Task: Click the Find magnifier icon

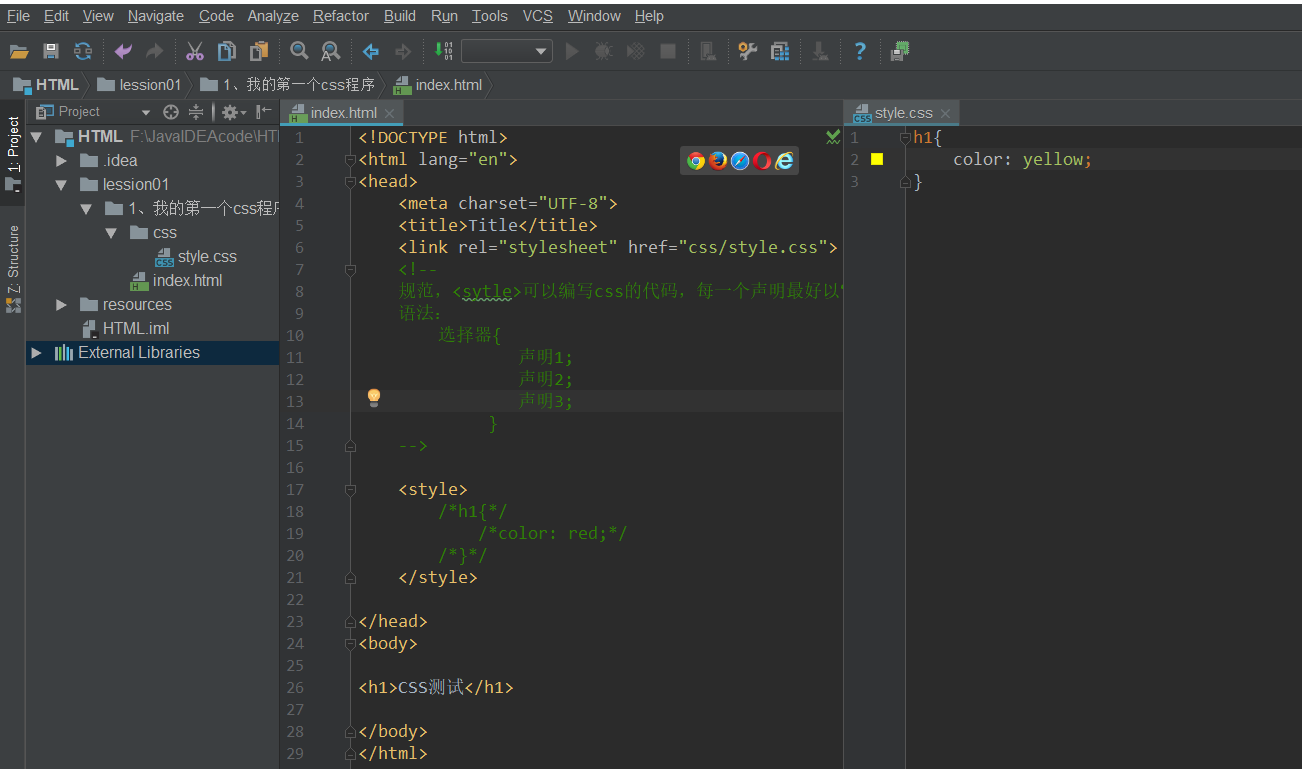Action: click(299, 51)
